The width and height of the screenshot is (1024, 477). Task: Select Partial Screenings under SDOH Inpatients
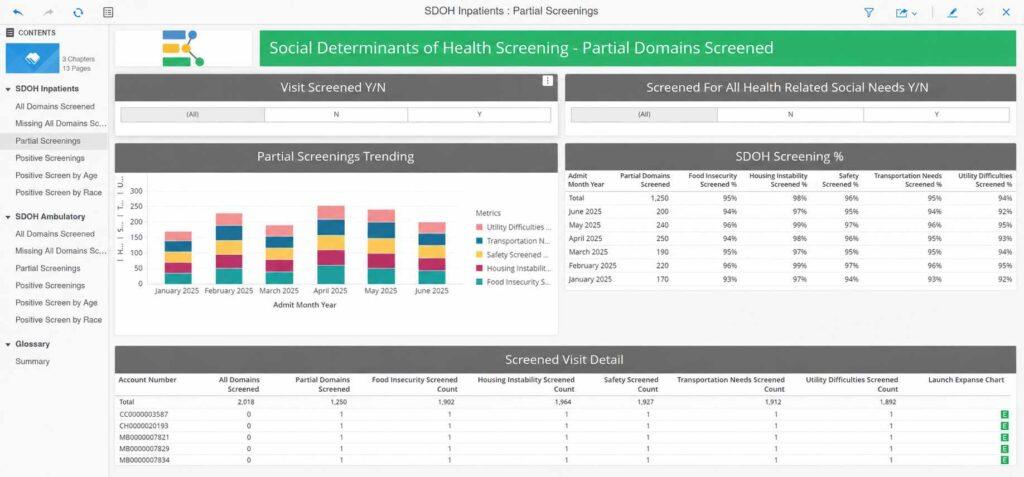pyautogui.click(x=48, y=141)
